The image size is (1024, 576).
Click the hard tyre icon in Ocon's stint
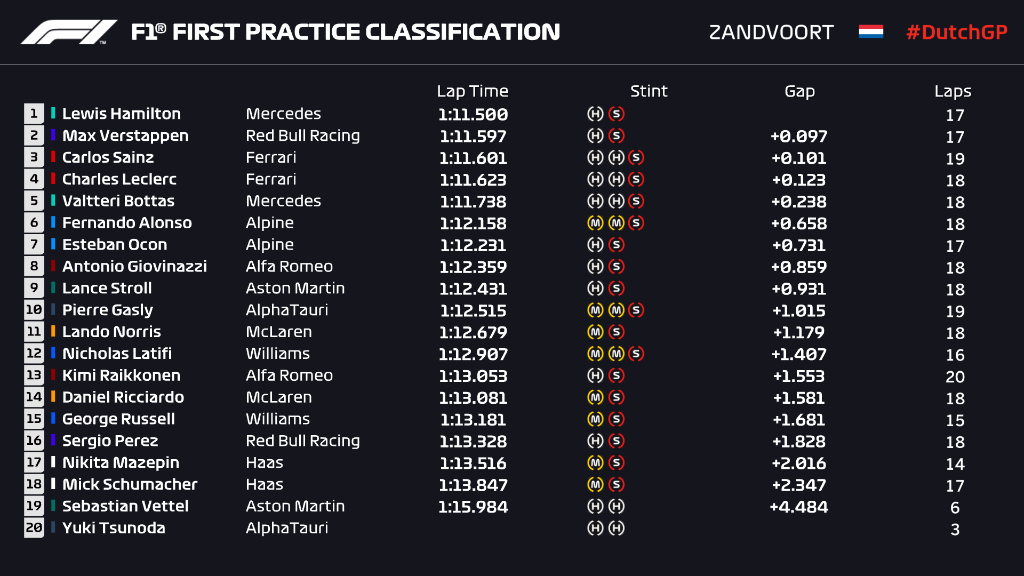click(595, 245)
